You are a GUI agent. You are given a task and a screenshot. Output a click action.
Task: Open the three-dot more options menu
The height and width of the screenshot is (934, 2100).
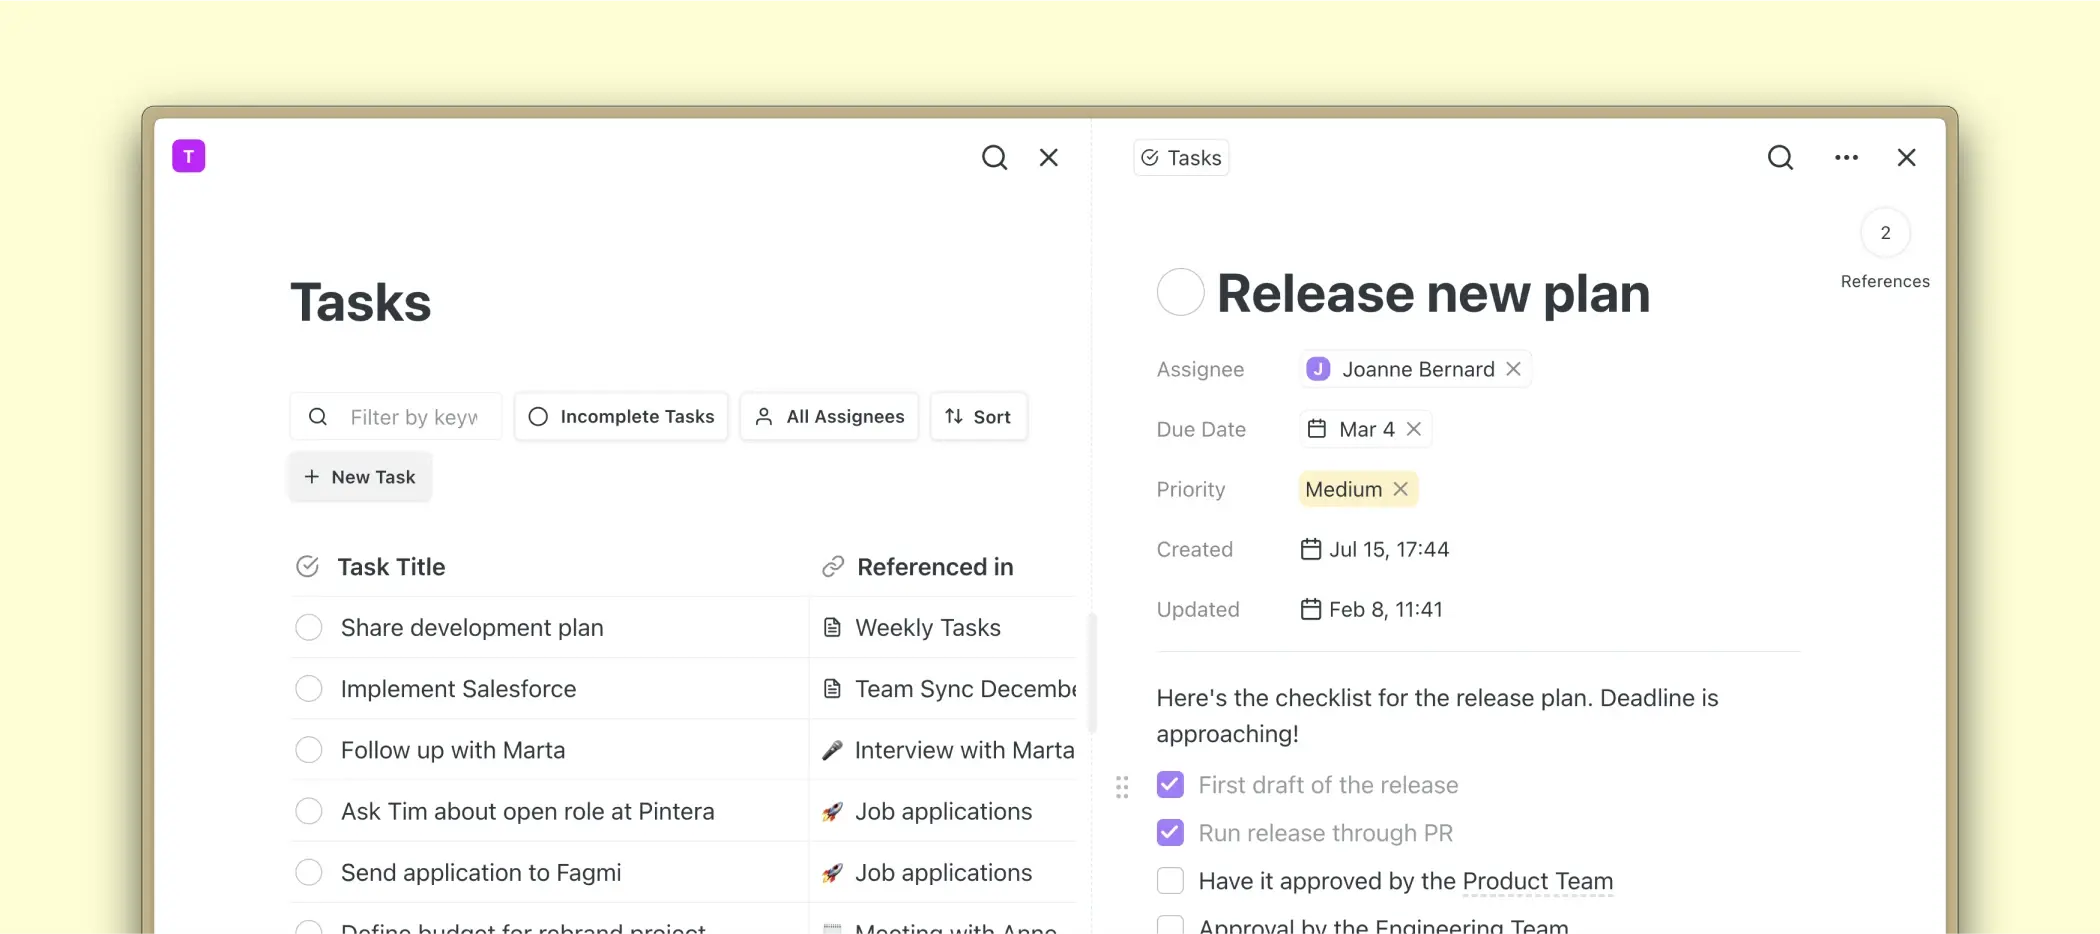point(1846,158)
